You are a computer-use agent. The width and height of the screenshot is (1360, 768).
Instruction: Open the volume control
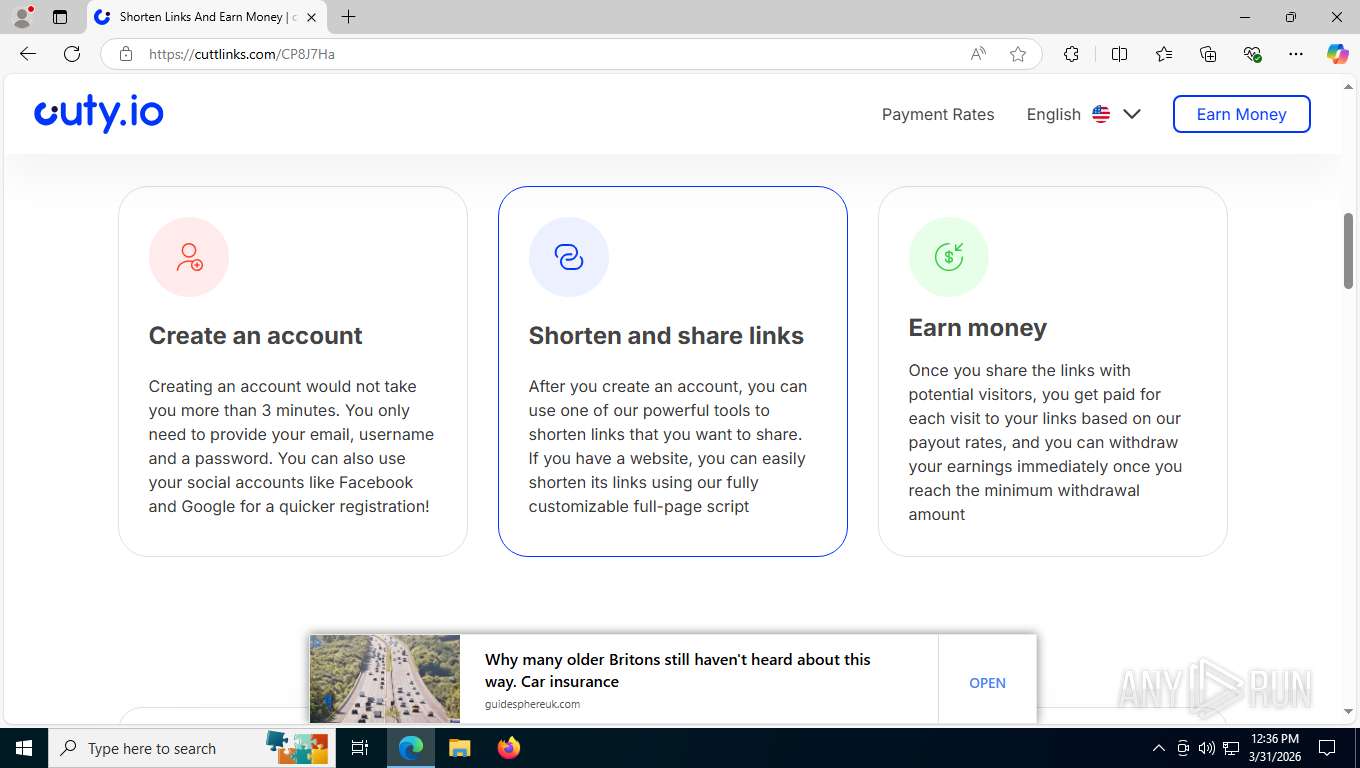click(x=1207, y=748)
